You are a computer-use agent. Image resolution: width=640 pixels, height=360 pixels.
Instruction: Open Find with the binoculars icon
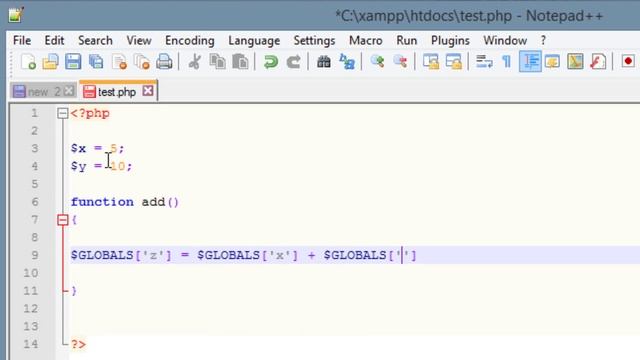[324, 62]
